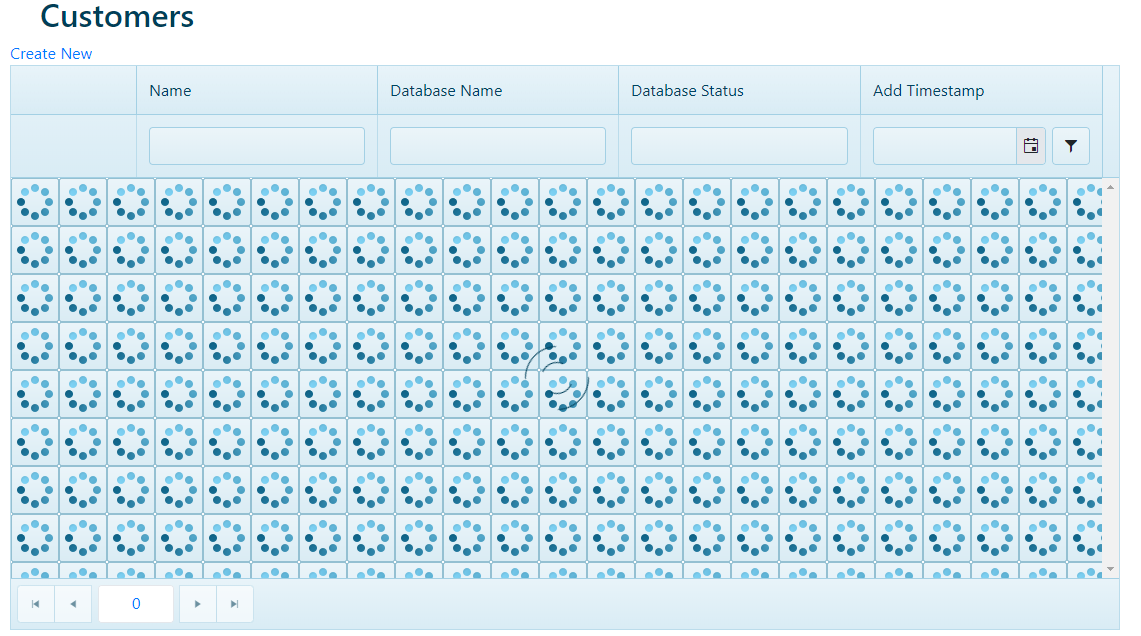Open the Add Timestamp calendar picker
The height and width of the screenshot is (636, 1141).
[1030, 146]
